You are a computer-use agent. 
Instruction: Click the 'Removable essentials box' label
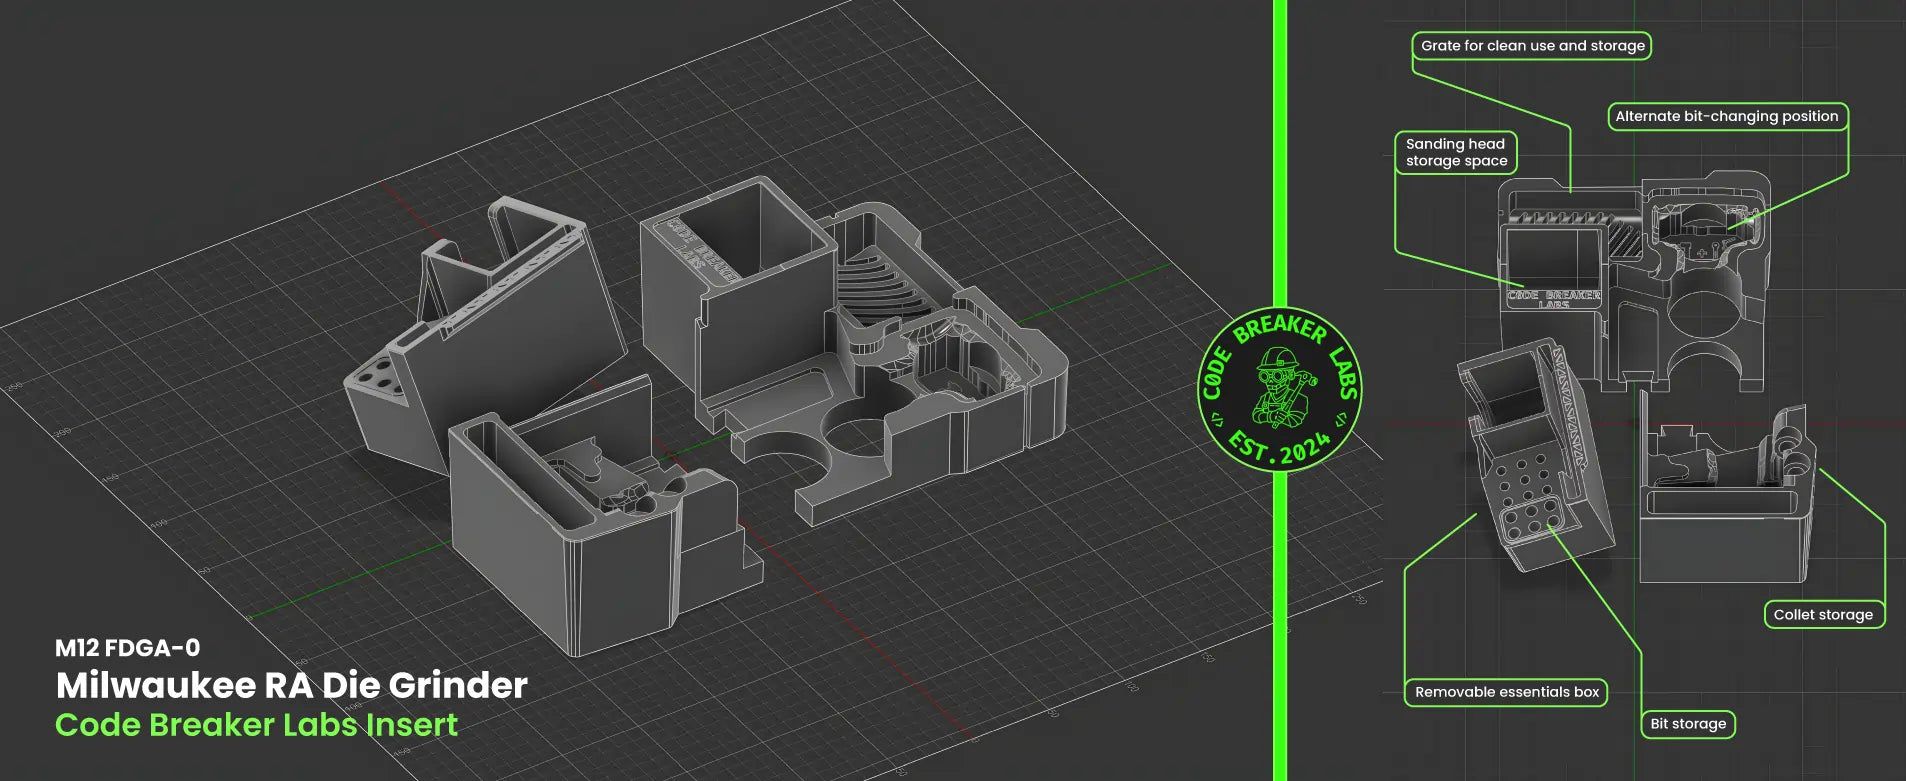point(1506,692)
